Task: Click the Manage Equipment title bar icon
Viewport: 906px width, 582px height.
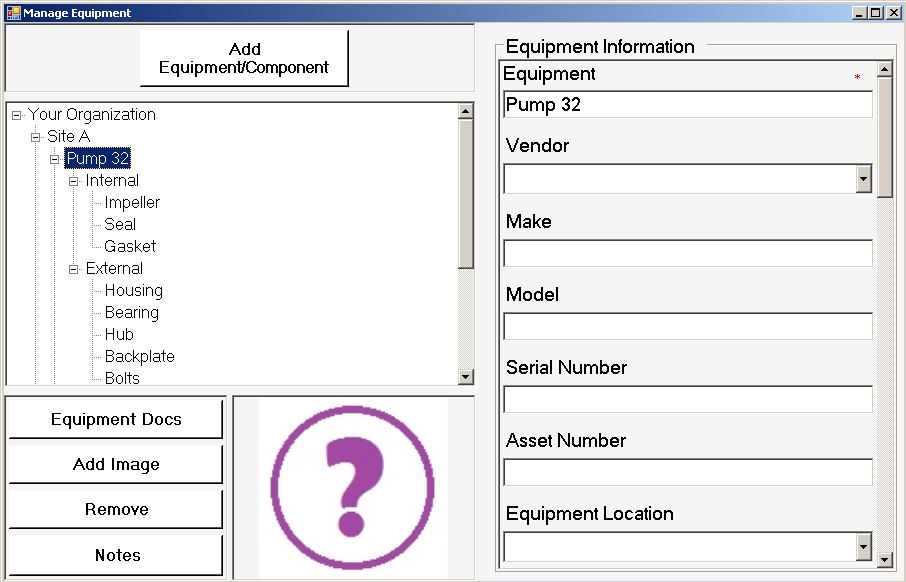Action: tap(13, 13)
